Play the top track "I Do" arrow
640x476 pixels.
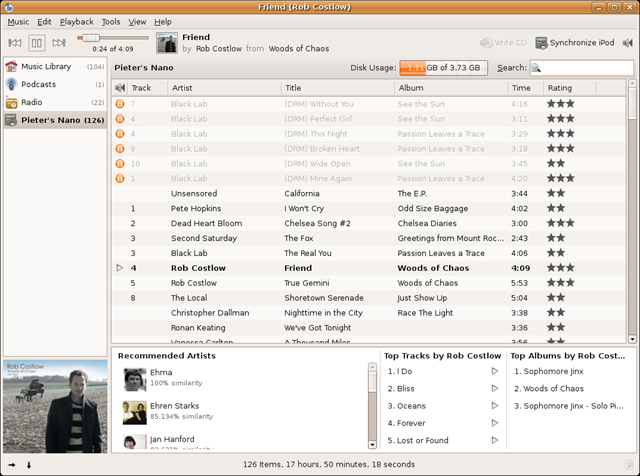494,372
